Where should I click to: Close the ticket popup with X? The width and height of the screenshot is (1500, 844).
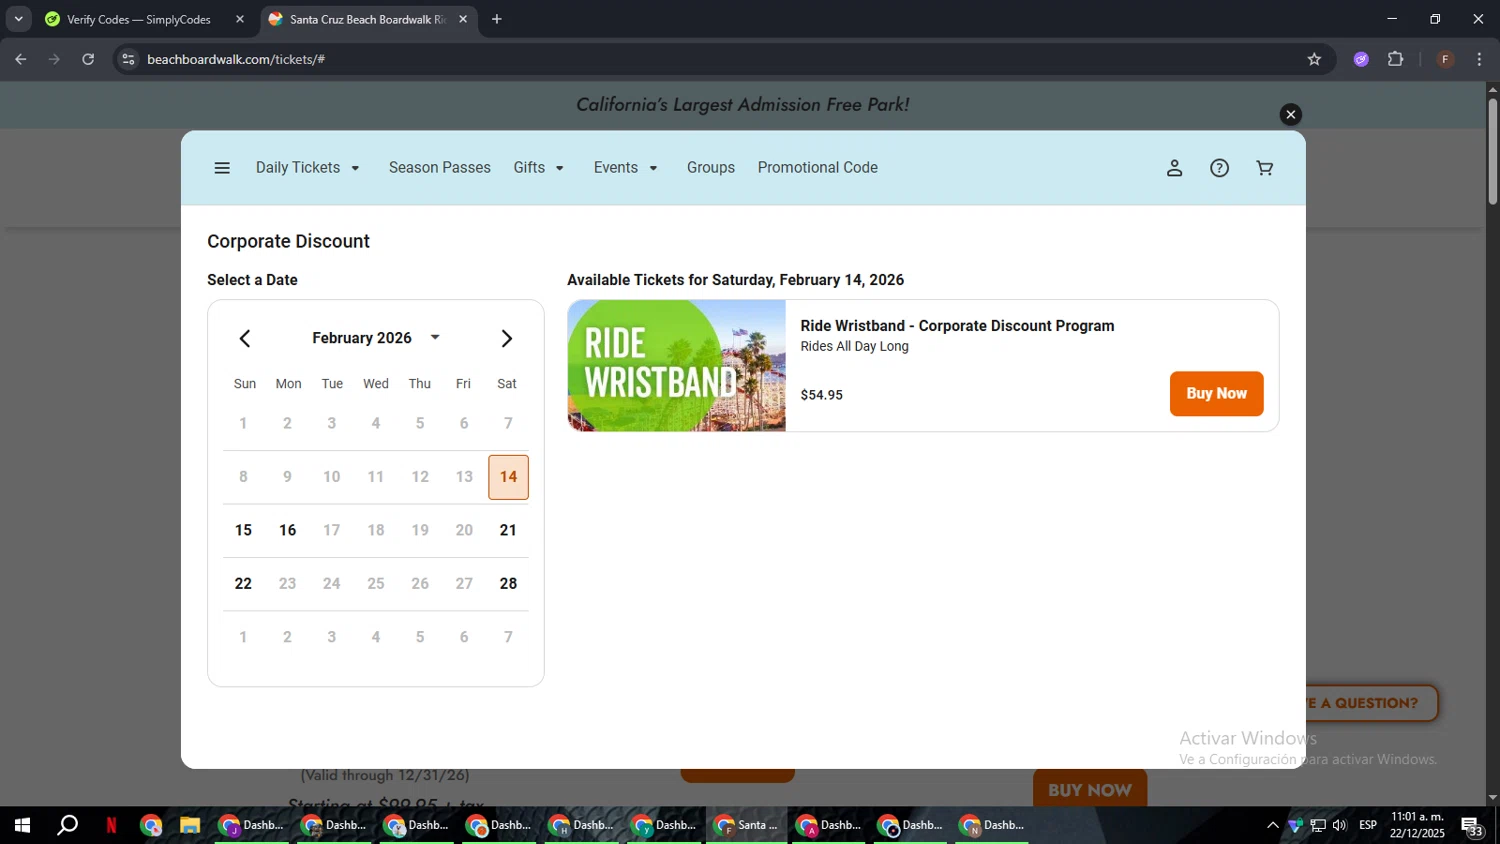coord(1291,114)
